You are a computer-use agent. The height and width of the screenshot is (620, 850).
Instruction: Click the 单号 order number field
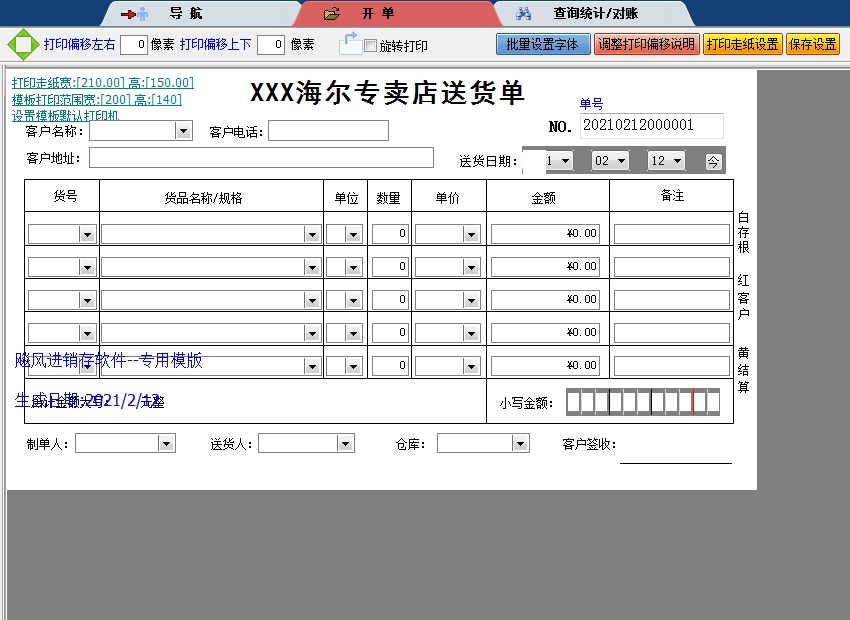coord(651,125)
